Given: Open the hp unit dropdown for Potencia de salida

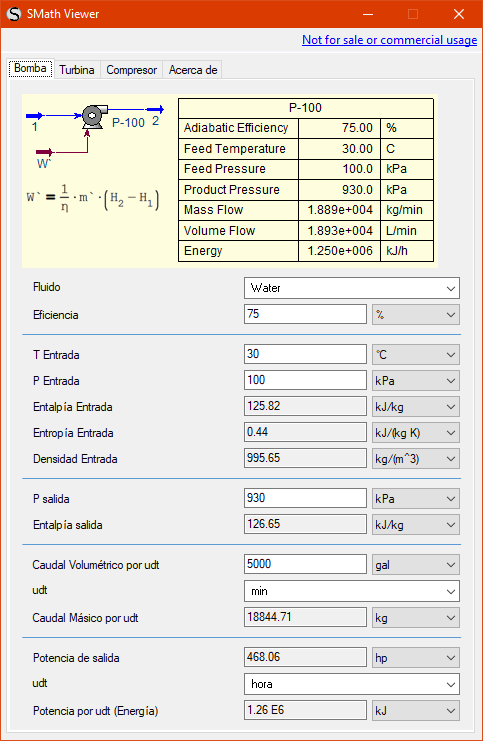Looking at the screenshot, I should click(x=415, y=657).
